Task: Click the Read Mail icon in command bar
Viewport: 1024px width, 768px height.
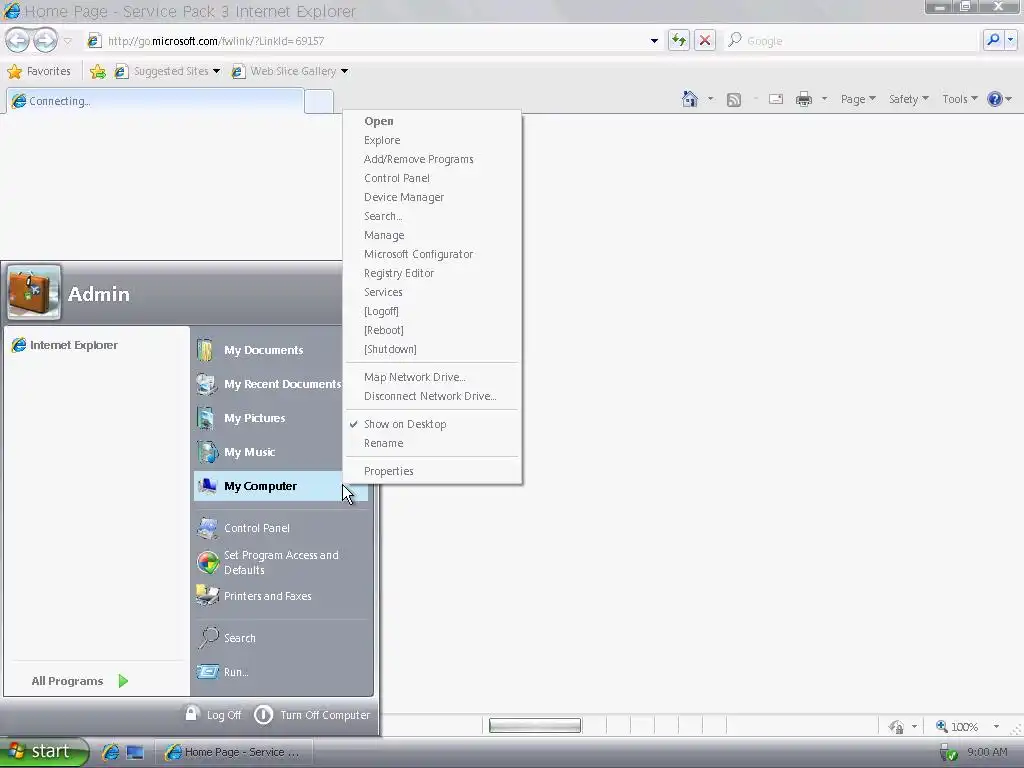Action: 776,99
